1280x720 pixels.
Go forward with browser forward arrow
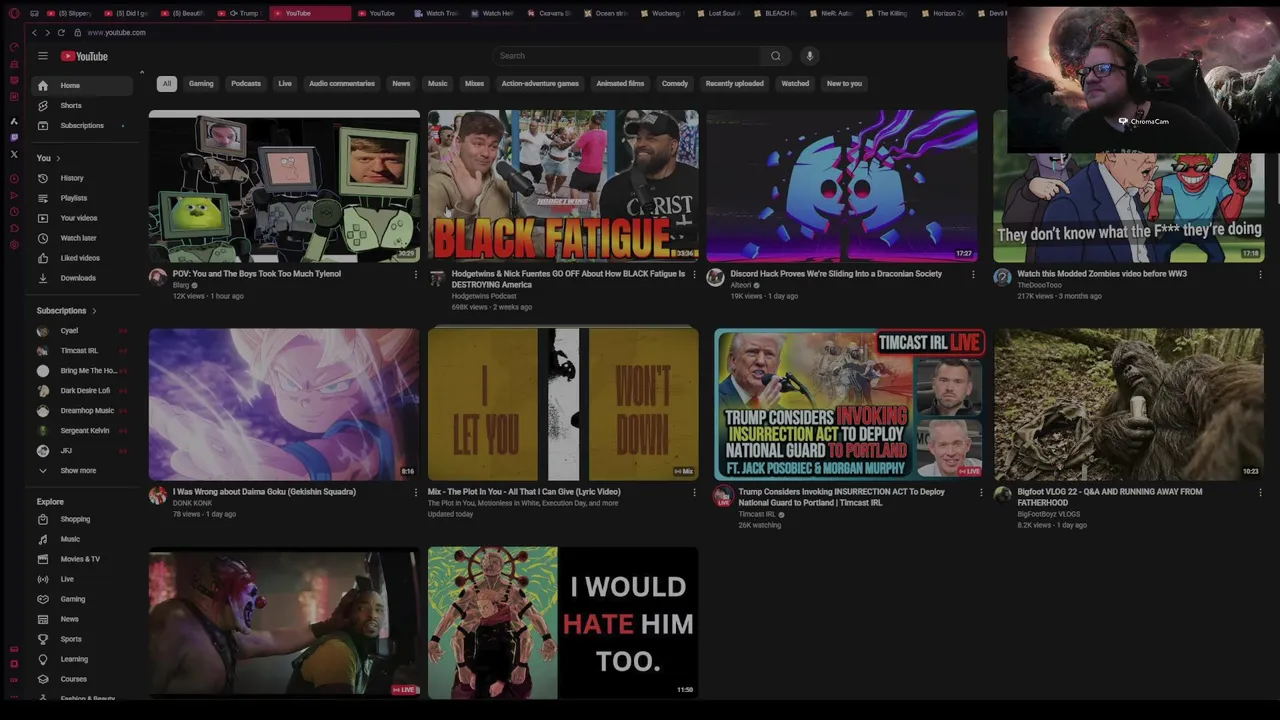coord(47,33)
